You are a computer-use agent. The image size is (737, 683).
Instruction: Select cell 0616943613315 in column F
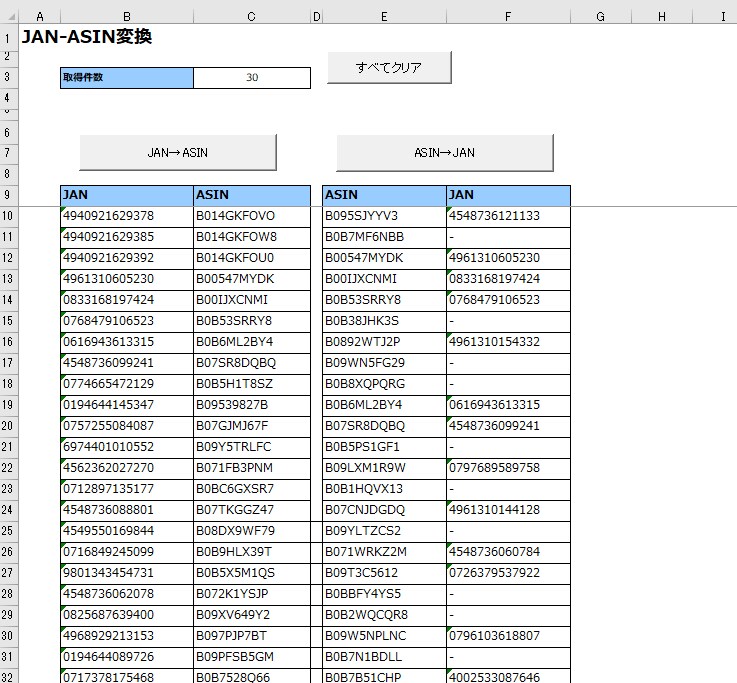point(509,405)
